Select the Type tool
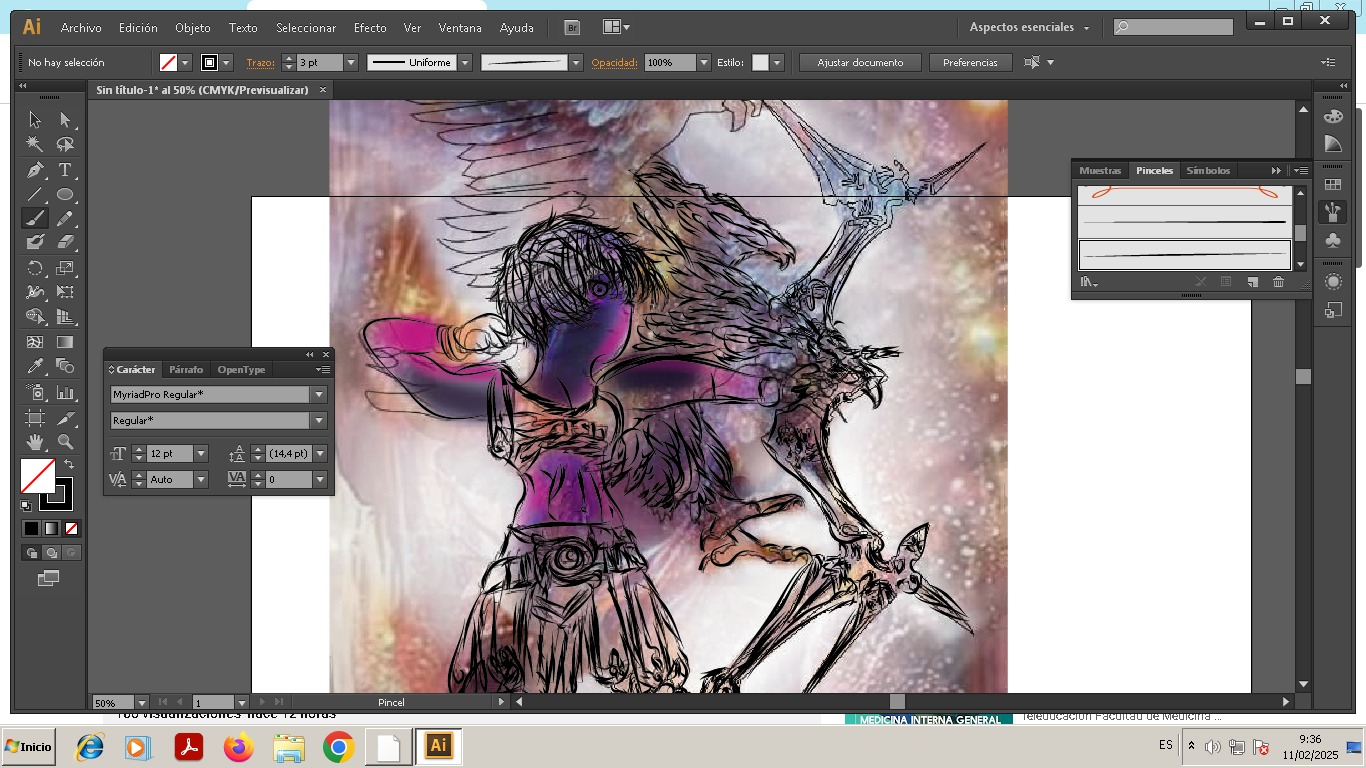Screen dimensions: 1366x768 pyautogui.click(x=65, y=170)
